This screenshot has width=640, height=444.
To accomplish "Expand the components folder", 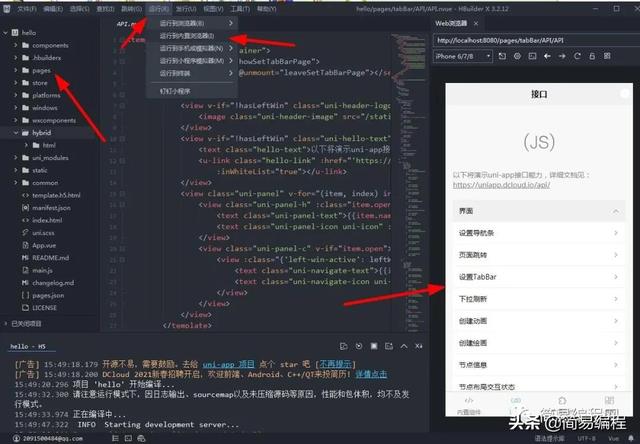I will pos(16,45).
